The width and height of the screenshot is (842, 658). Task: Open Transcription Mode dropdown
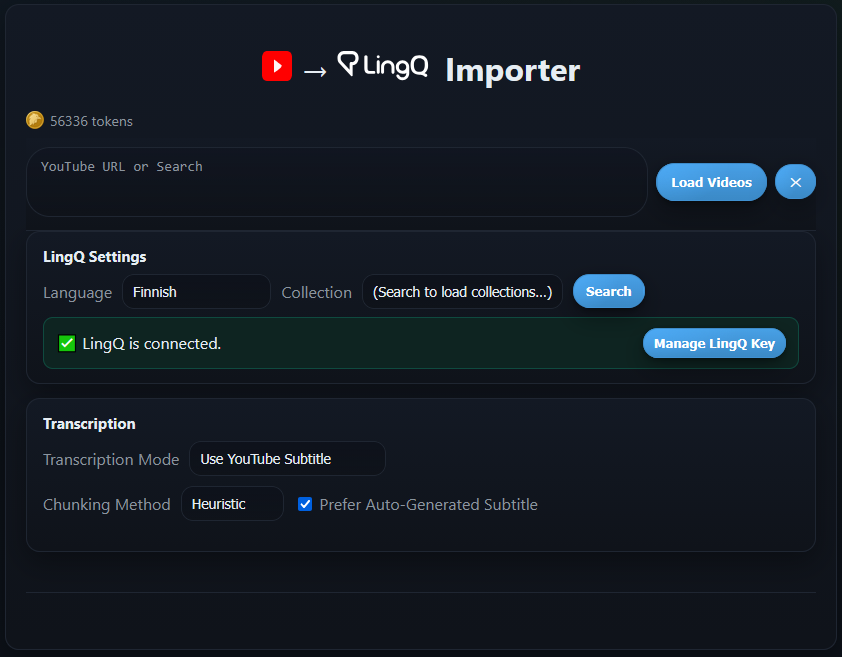[287, 459]
